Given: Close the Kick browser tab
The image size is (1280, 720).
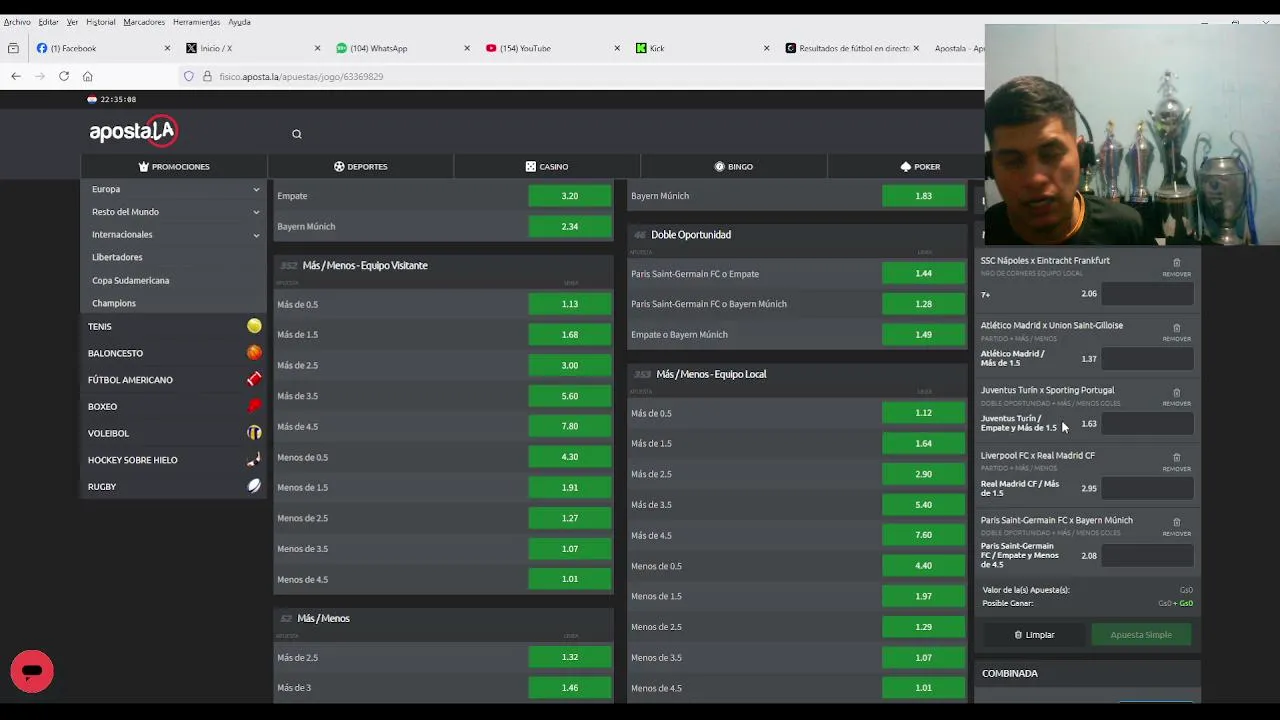Looking at the screenshot, I should [766, 48].
